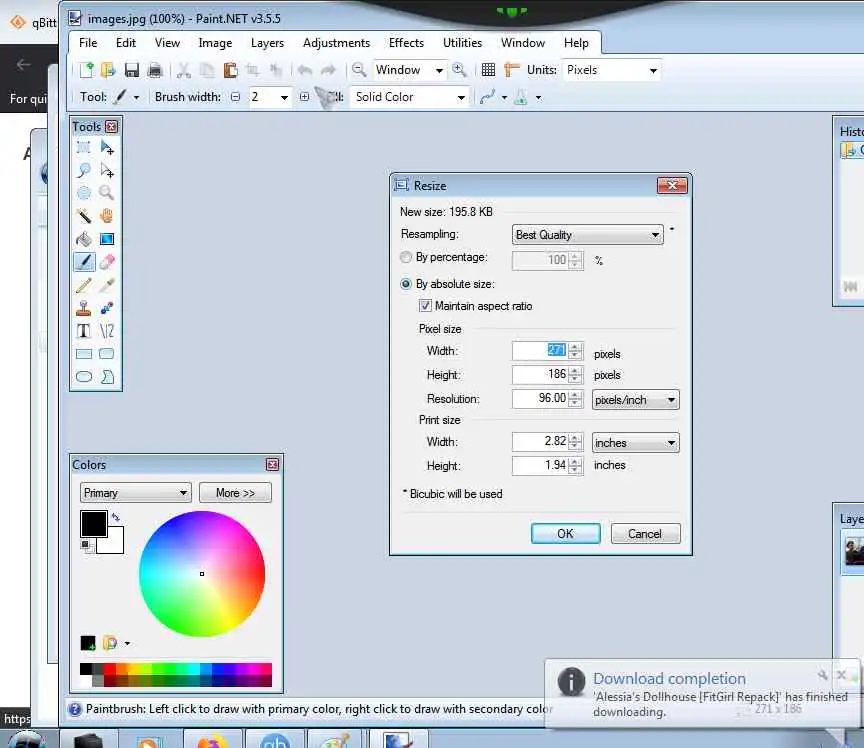864x748 pixels.
Task: Select the Eraser tool
Action: point(107,262)
